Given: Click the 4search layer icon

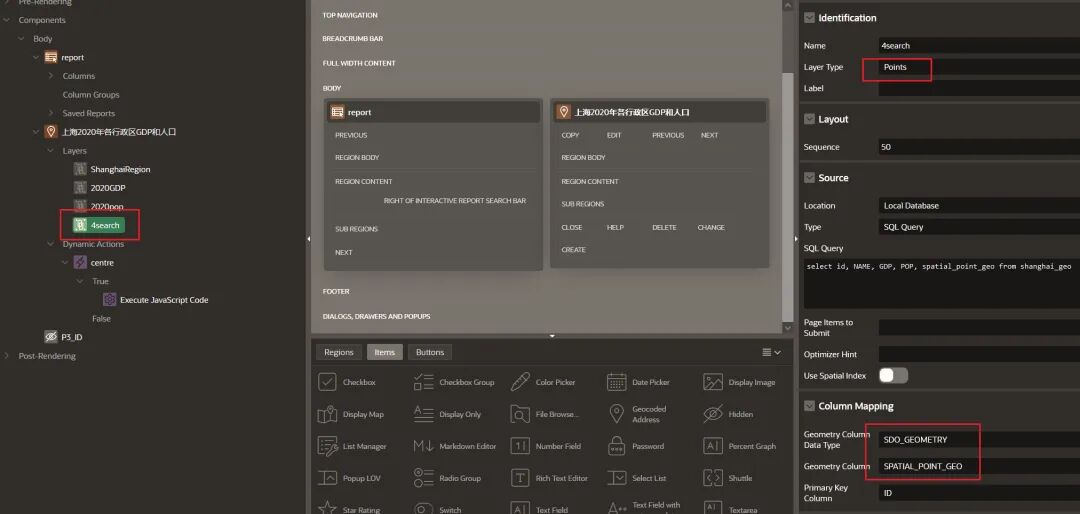Looking at the screenshot, I should pyautogui.click(x=80, y=225).
